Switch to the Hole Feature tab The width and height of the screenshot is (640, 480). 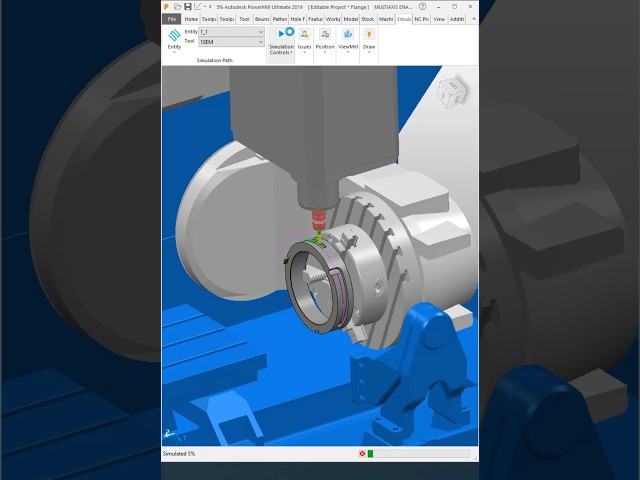tap(297, 19)
